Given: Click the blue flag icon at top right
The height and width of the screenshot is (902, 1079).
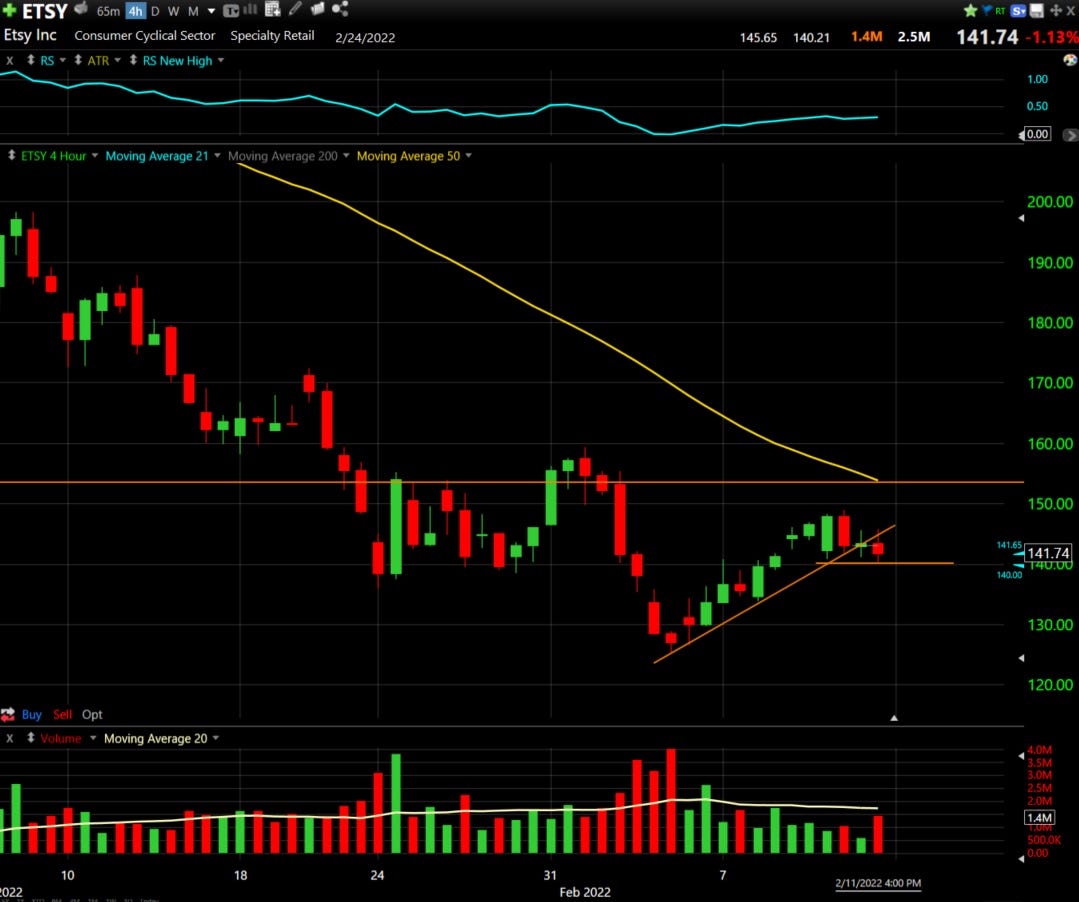Looking at the screenshot, I should tap(987, 10).
